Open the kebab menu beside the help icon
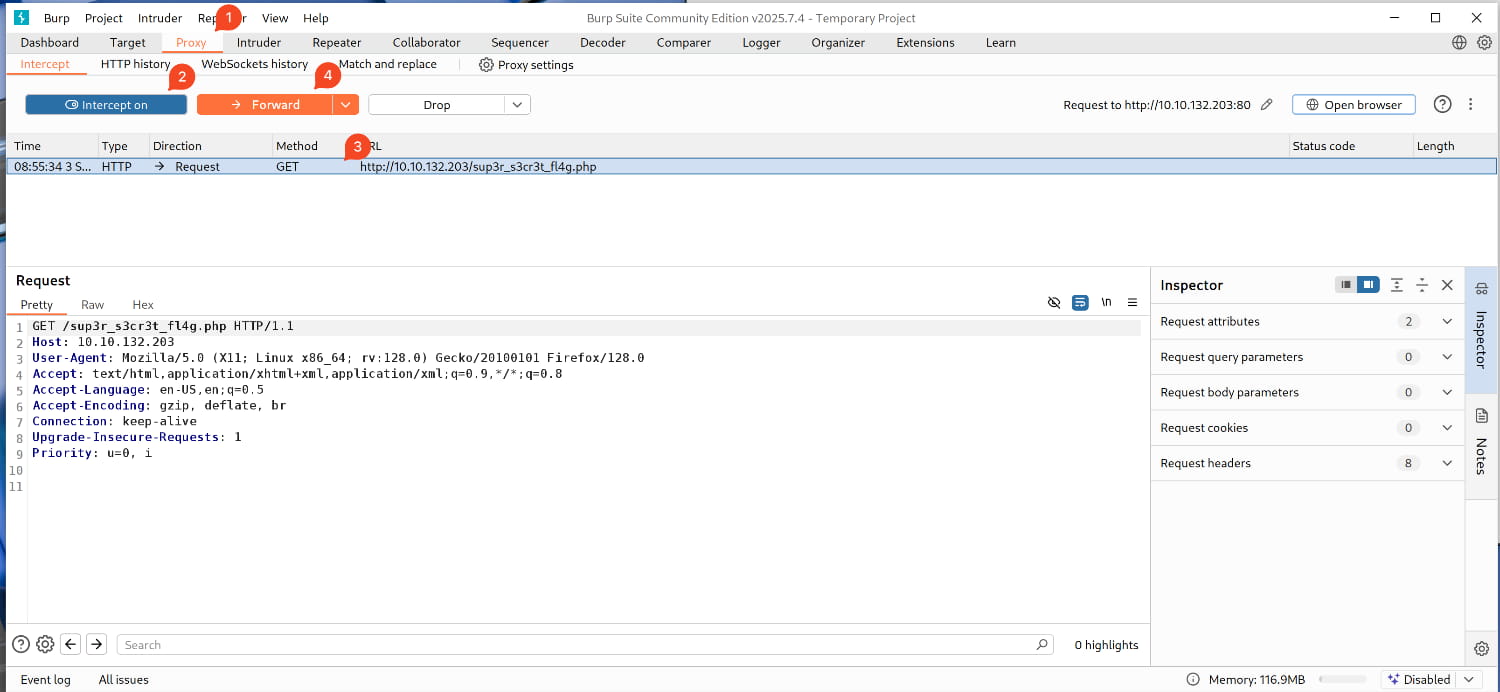The width and height of the screenshot is (1500, 692). [x=1470, y=105]
